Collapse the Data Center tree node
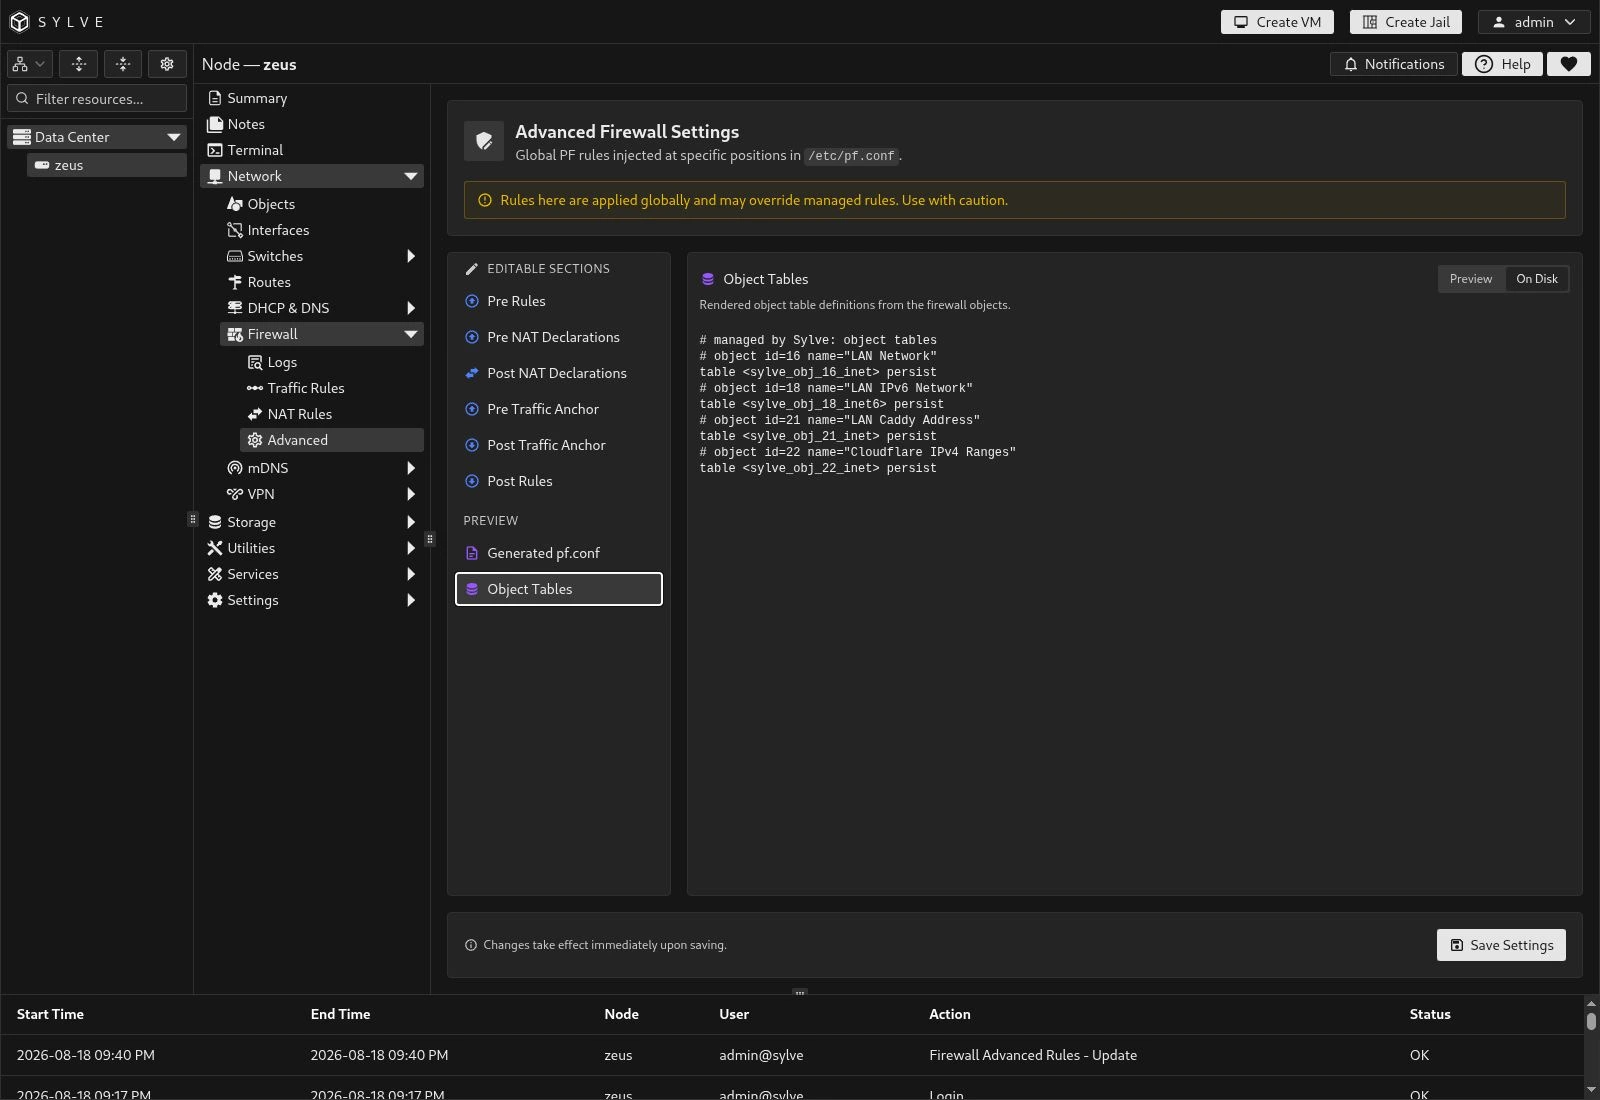The height and width of the screenshot is (1100, 1600). (173, 137)
